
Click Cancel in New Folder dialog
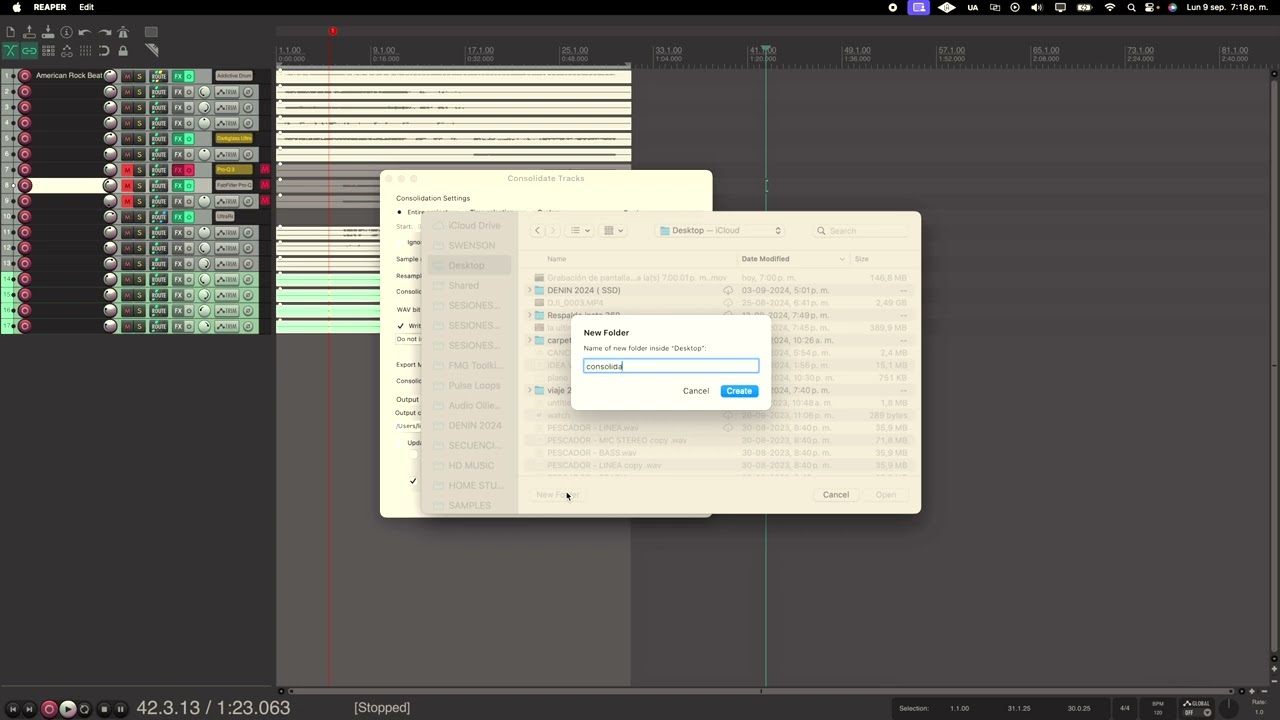(696, 391)
